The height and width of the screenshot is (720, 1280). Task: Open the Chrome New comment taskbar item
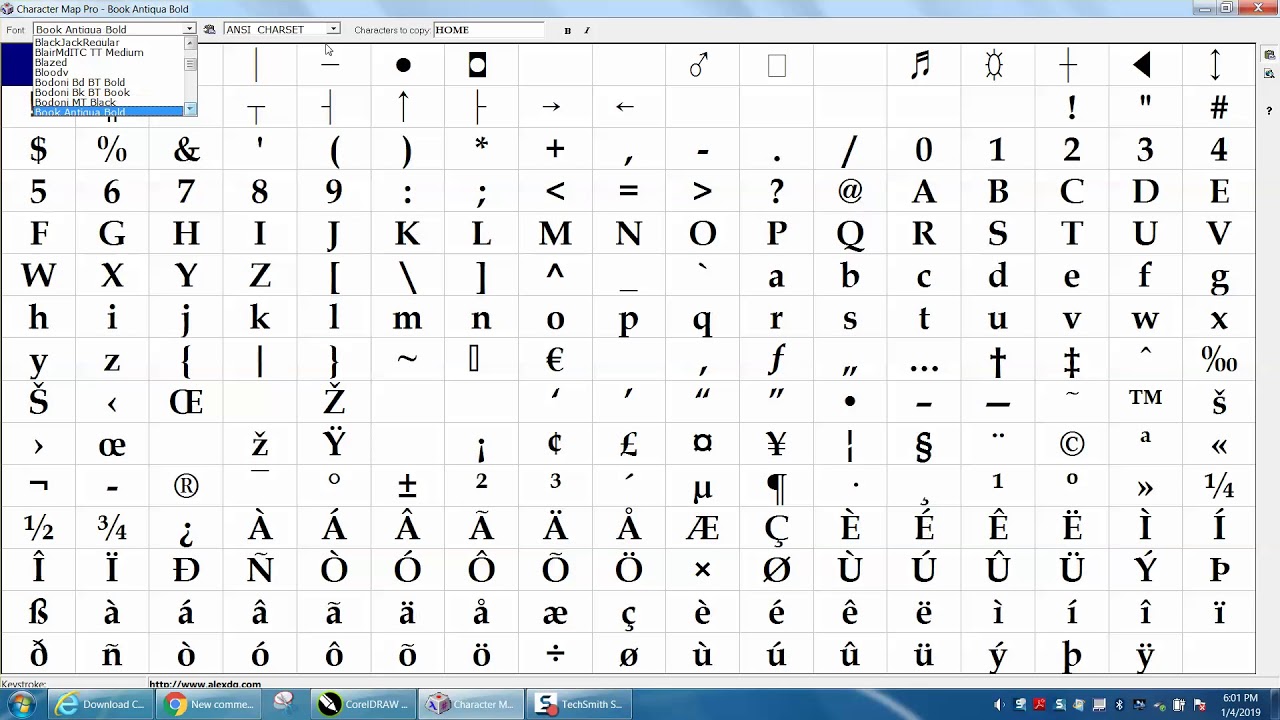click(x=210, y=704)
